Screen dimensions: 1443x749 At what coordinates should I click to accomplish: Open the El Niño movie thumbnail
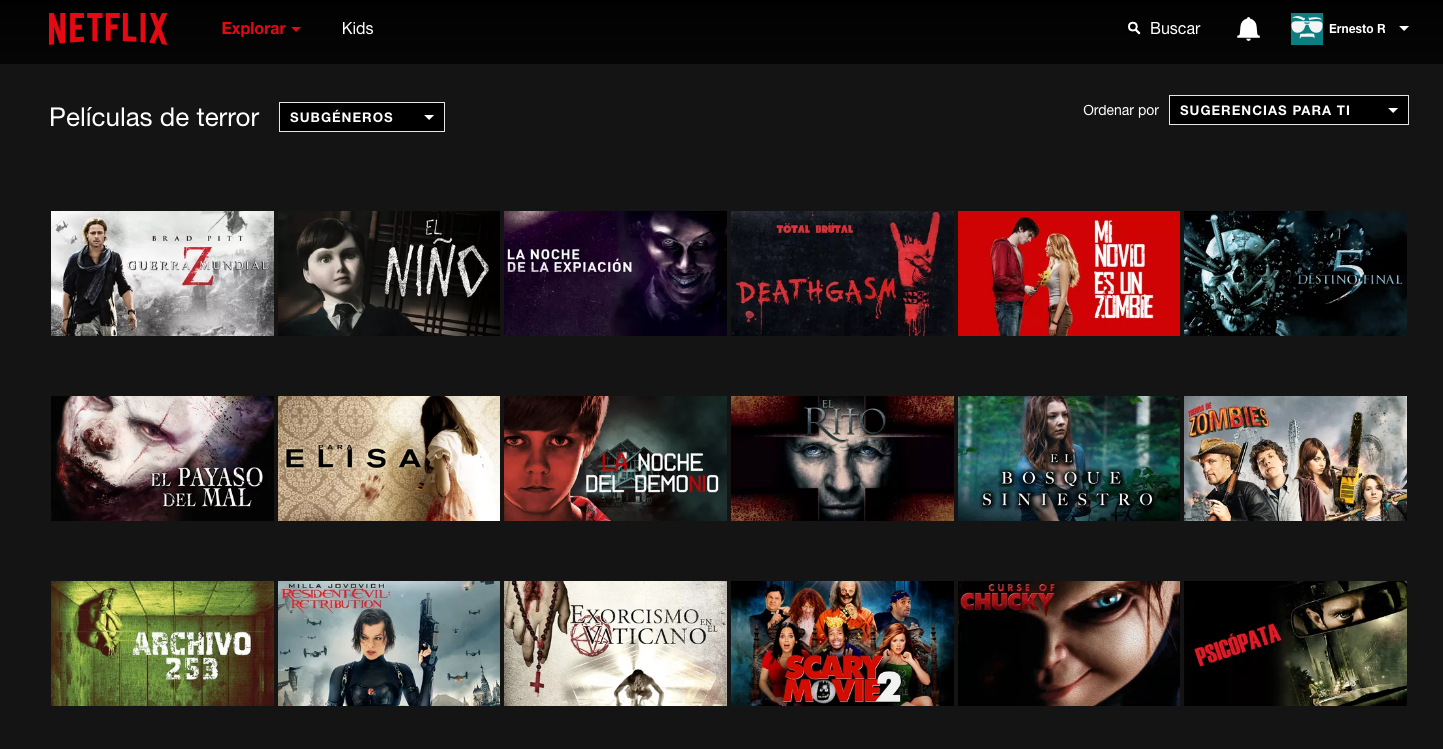[389, 273]
